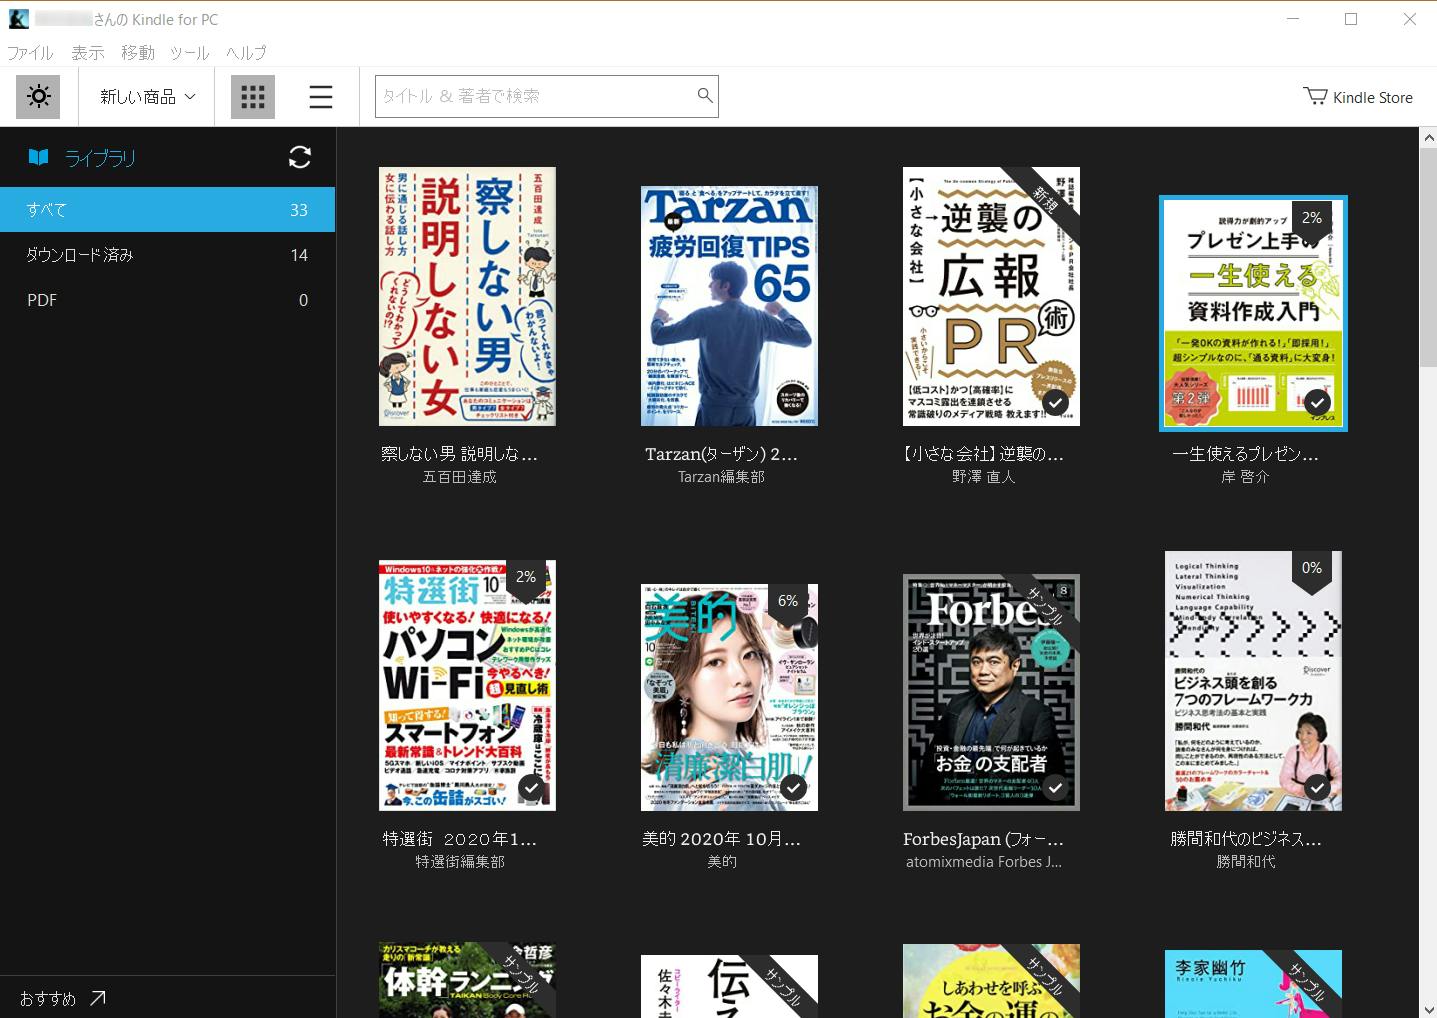Open しあわせを呼ぶお金の運 sample cover
The height and width of the screenshot is (1018, 1437).
(991, 981)
